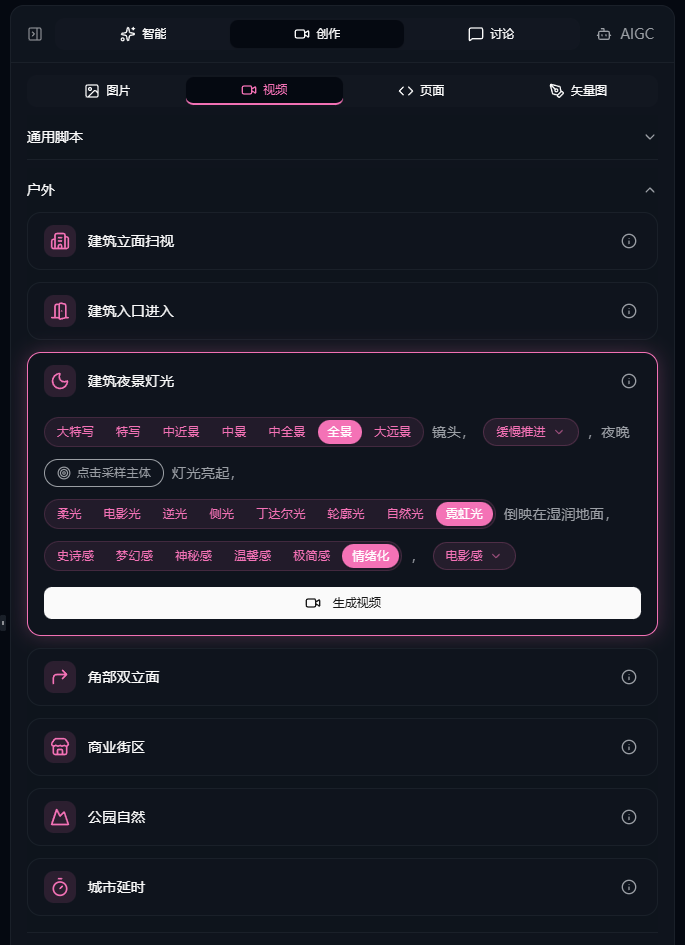Image resolution: width=685 pixels, height=945 pixels.
Task: Click the mountain icon for 公园自然
Action: point(60,817)
